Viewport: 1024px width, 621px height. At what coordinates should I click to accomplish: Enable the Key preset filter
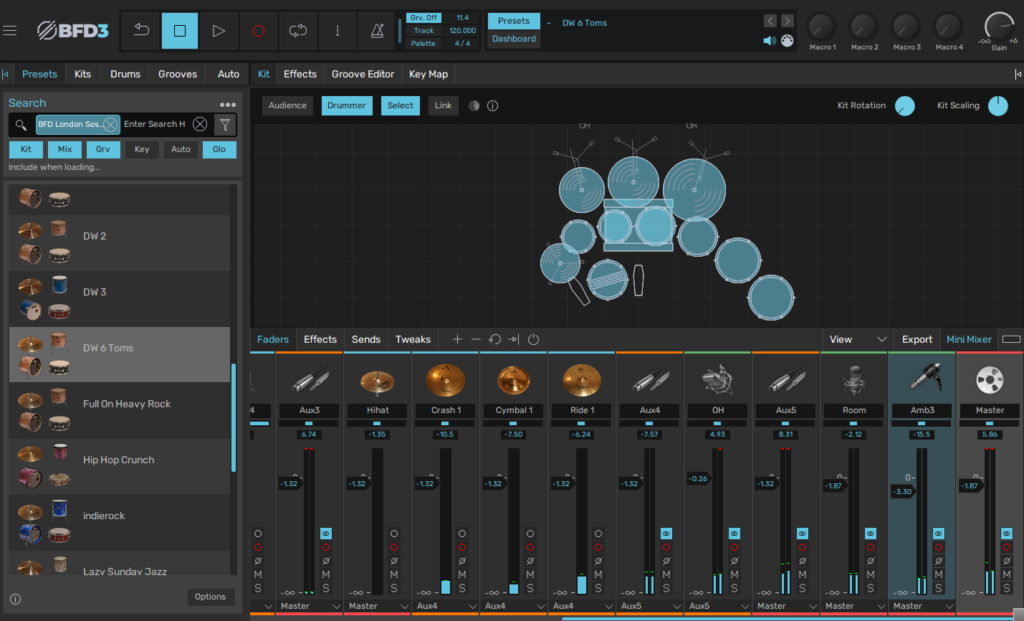tap(141, 149)
